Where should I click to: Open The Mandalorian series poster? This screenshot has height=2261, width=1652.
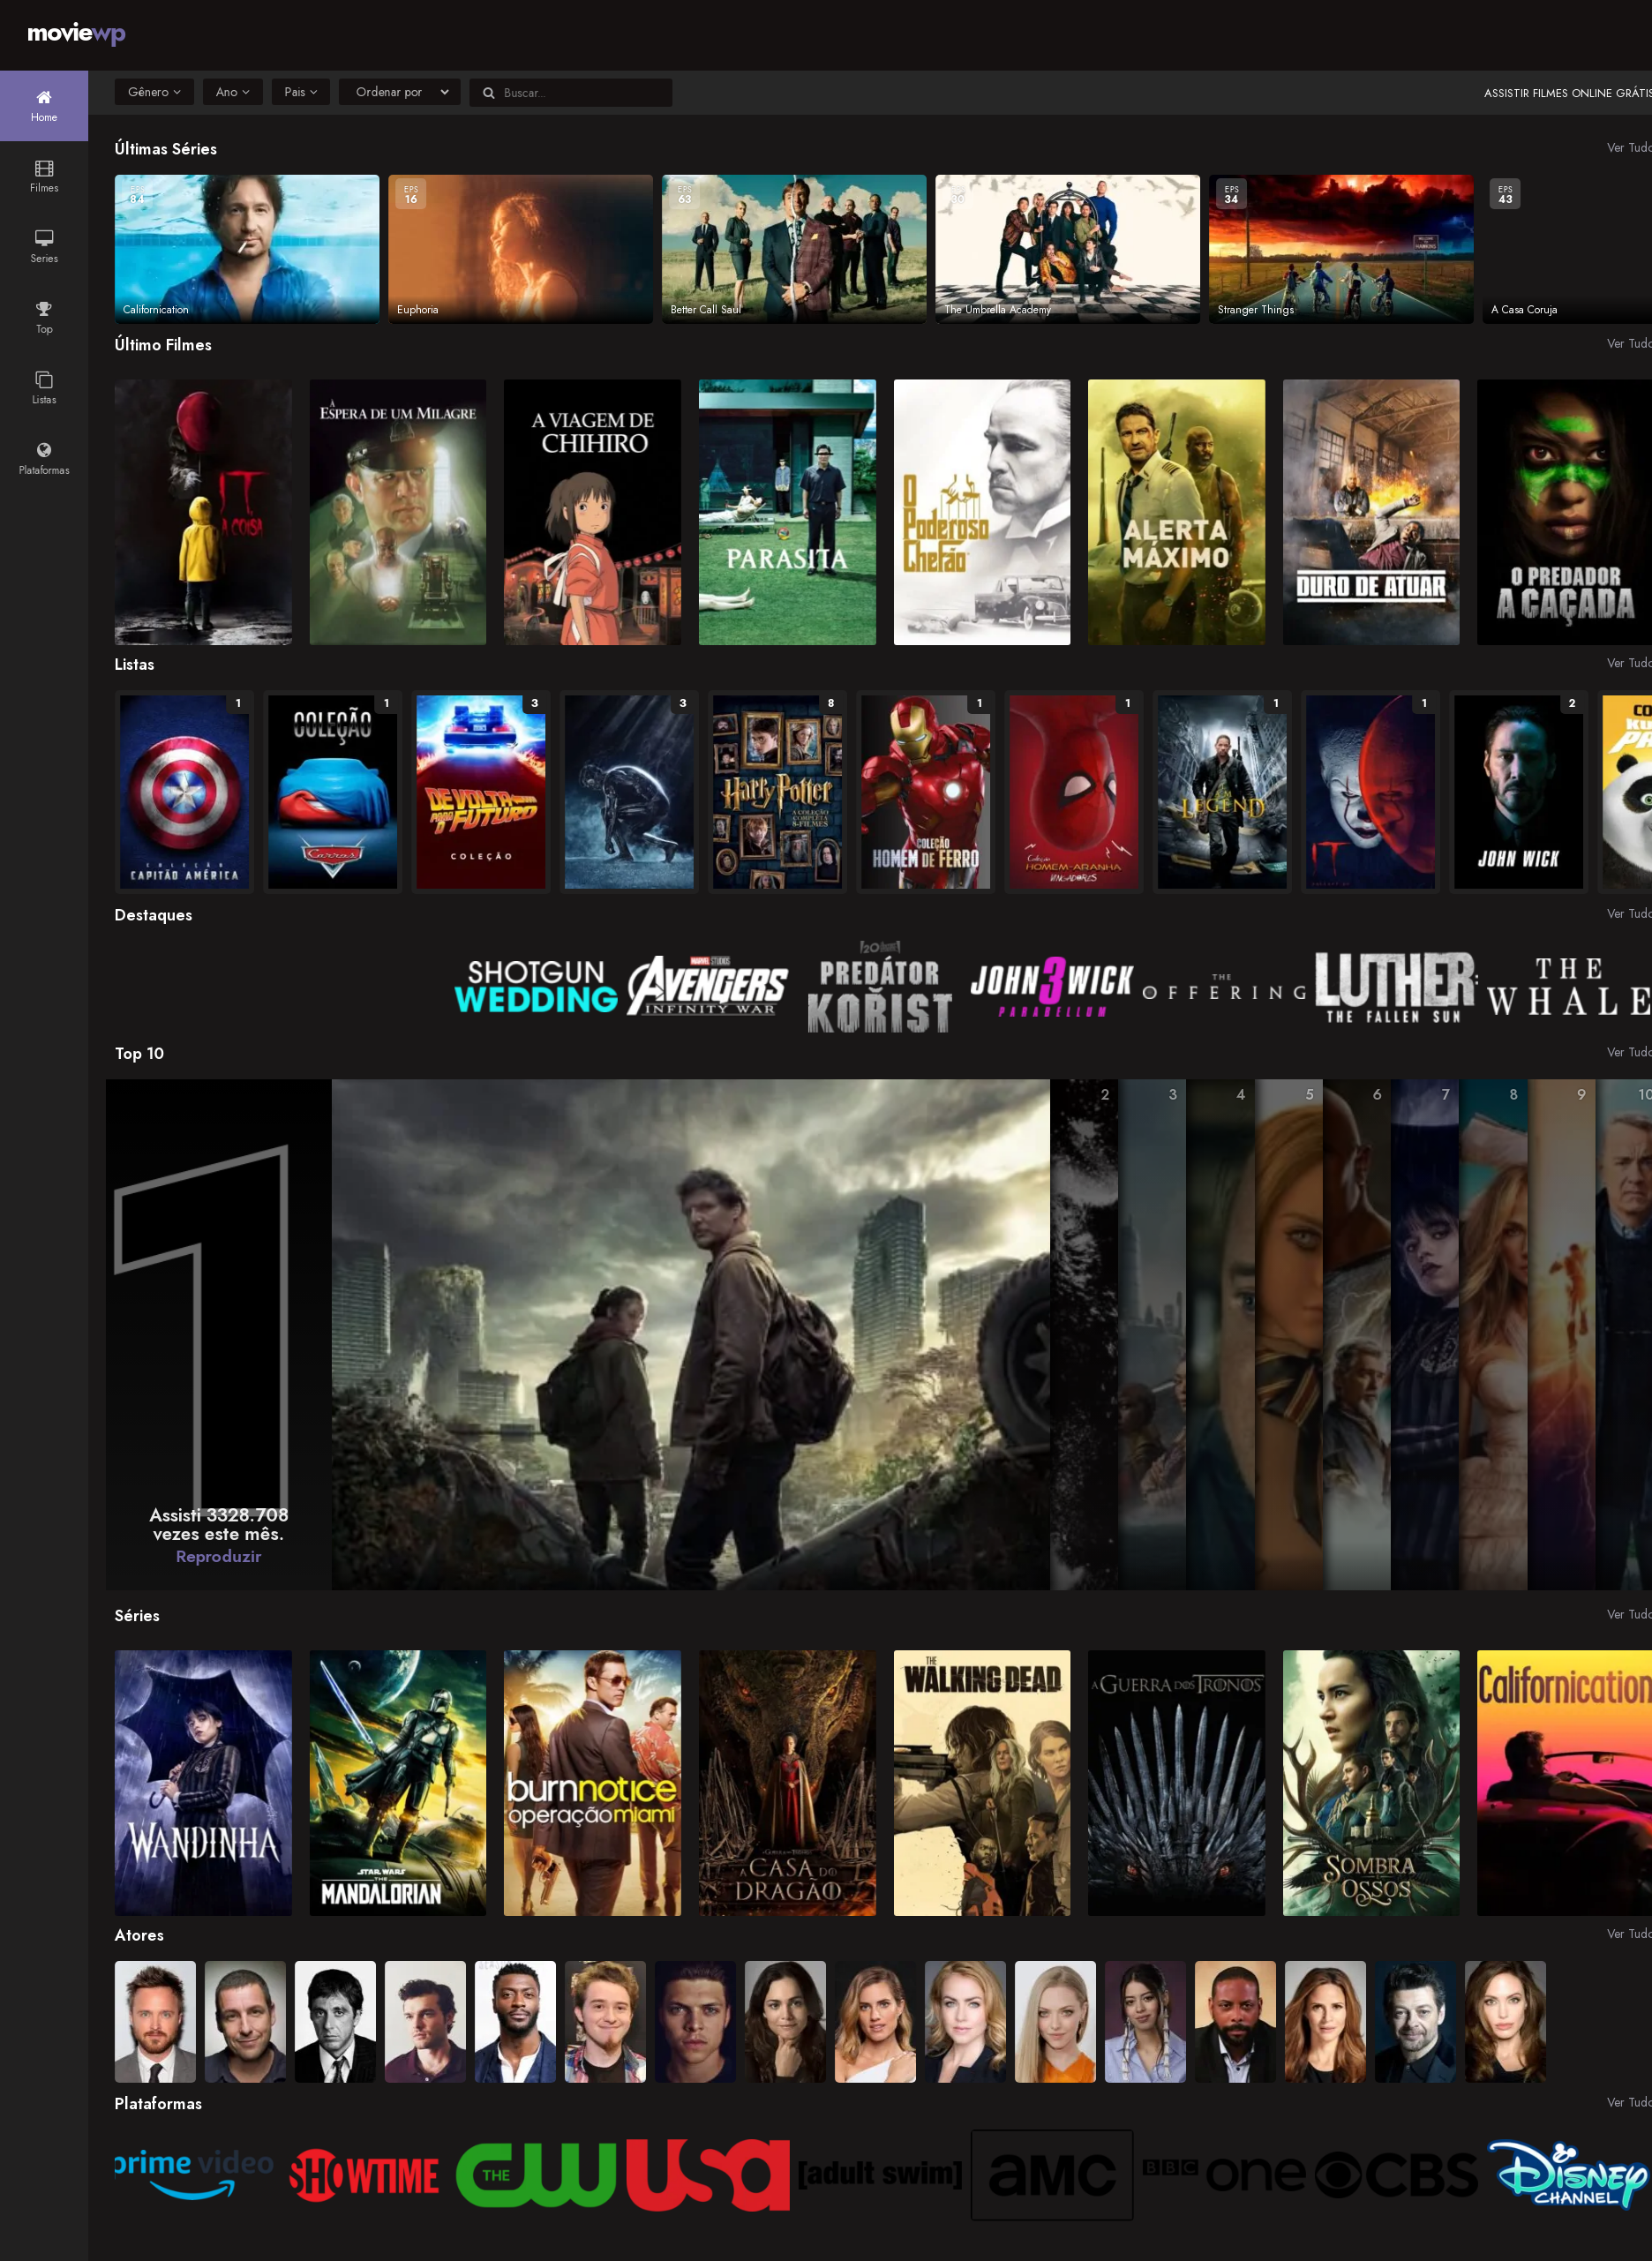coord(398,1783)
